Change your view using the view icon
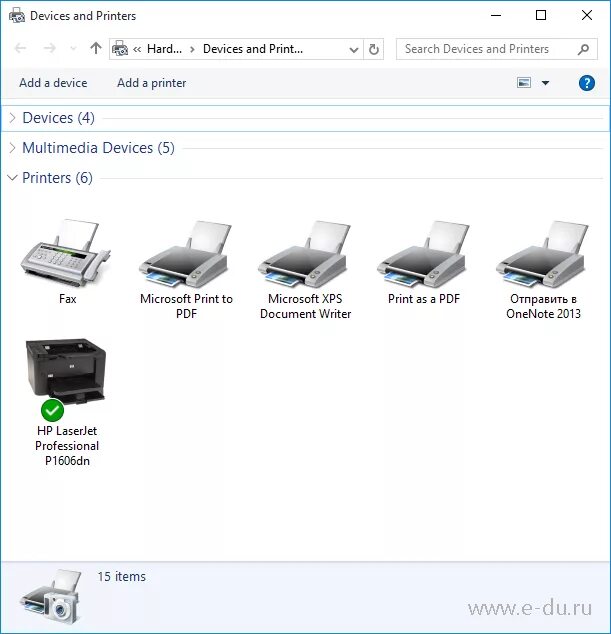Viewport: 611px width, 634px height. (x=524, y=83)
